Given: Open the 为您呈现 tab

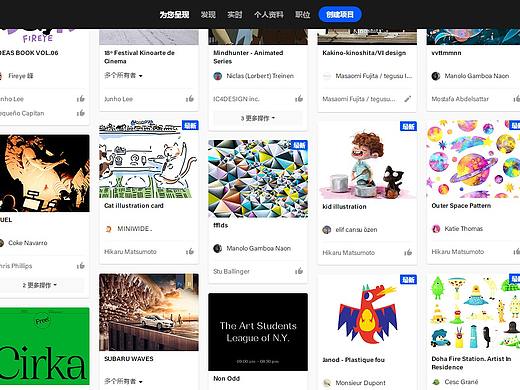Looking at the screenshot, I should (x=174, y=15).
